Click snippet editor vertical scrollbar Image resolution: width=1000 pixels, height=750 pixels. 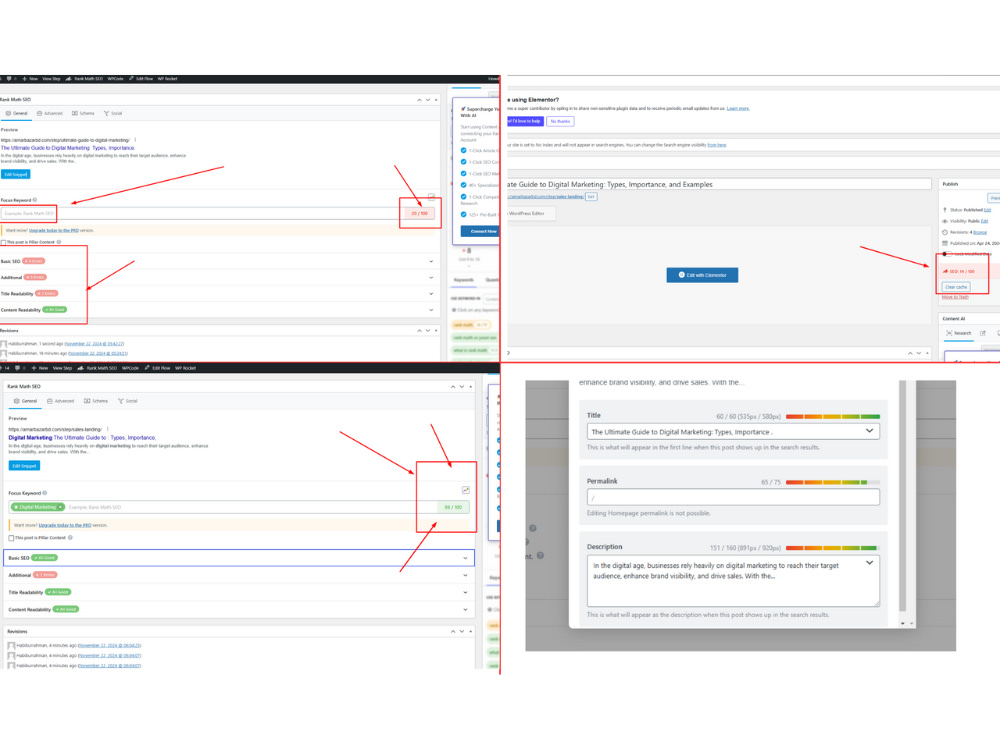tap(902, 496)
